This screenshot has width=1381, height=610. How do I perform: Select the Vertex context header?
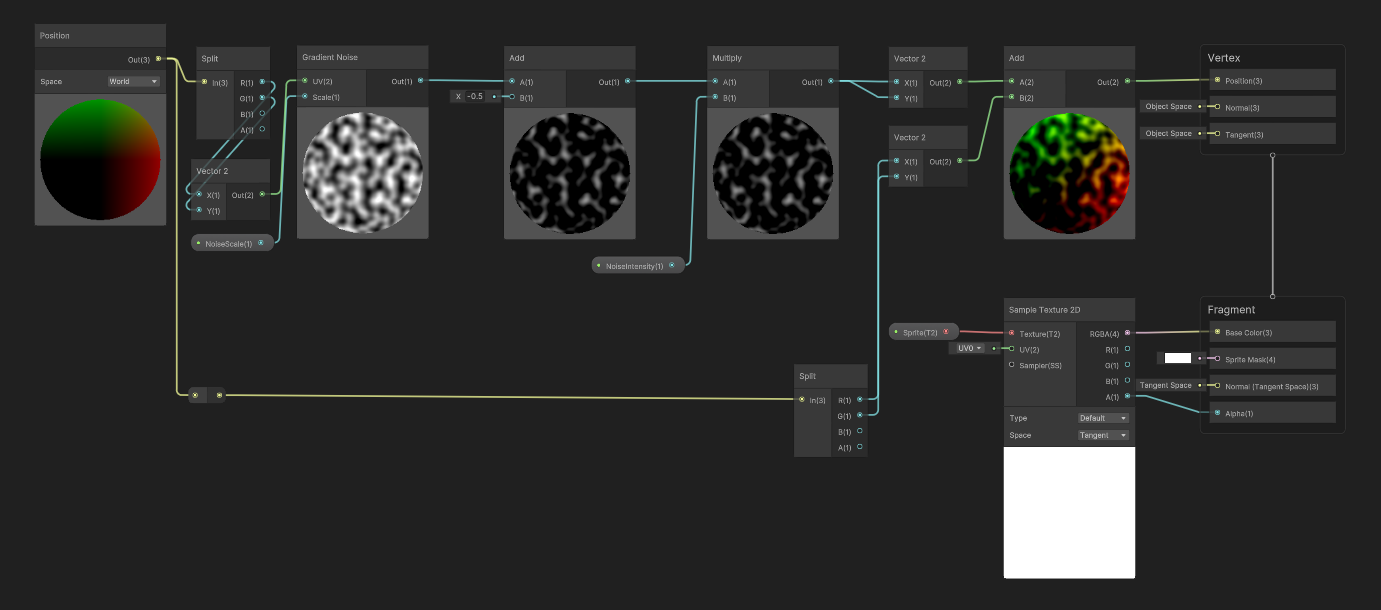1224,58
